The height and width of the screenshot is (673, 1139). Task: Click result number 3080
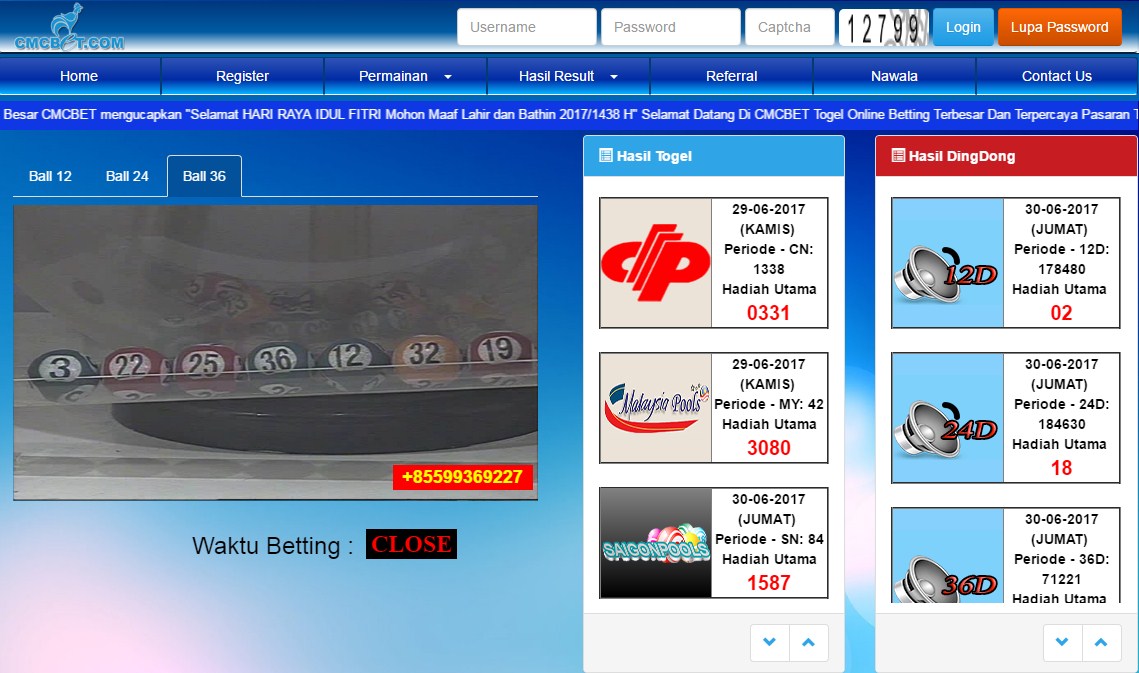[769, 448]
